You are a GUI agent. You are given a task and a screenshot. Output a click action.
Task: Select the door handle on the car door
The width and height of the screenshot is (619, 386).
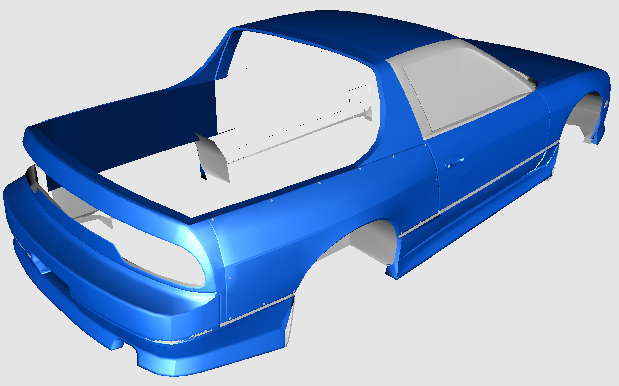[454, 161]
